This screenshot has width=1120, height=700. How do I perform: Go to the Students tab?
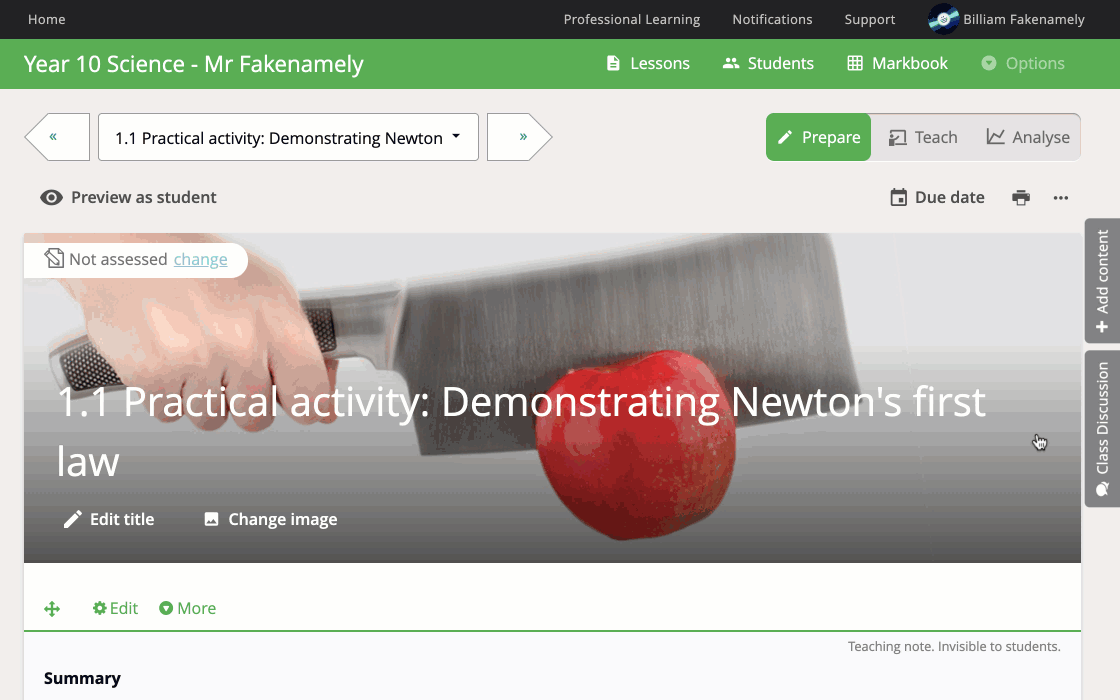click(x=768, y=64)
